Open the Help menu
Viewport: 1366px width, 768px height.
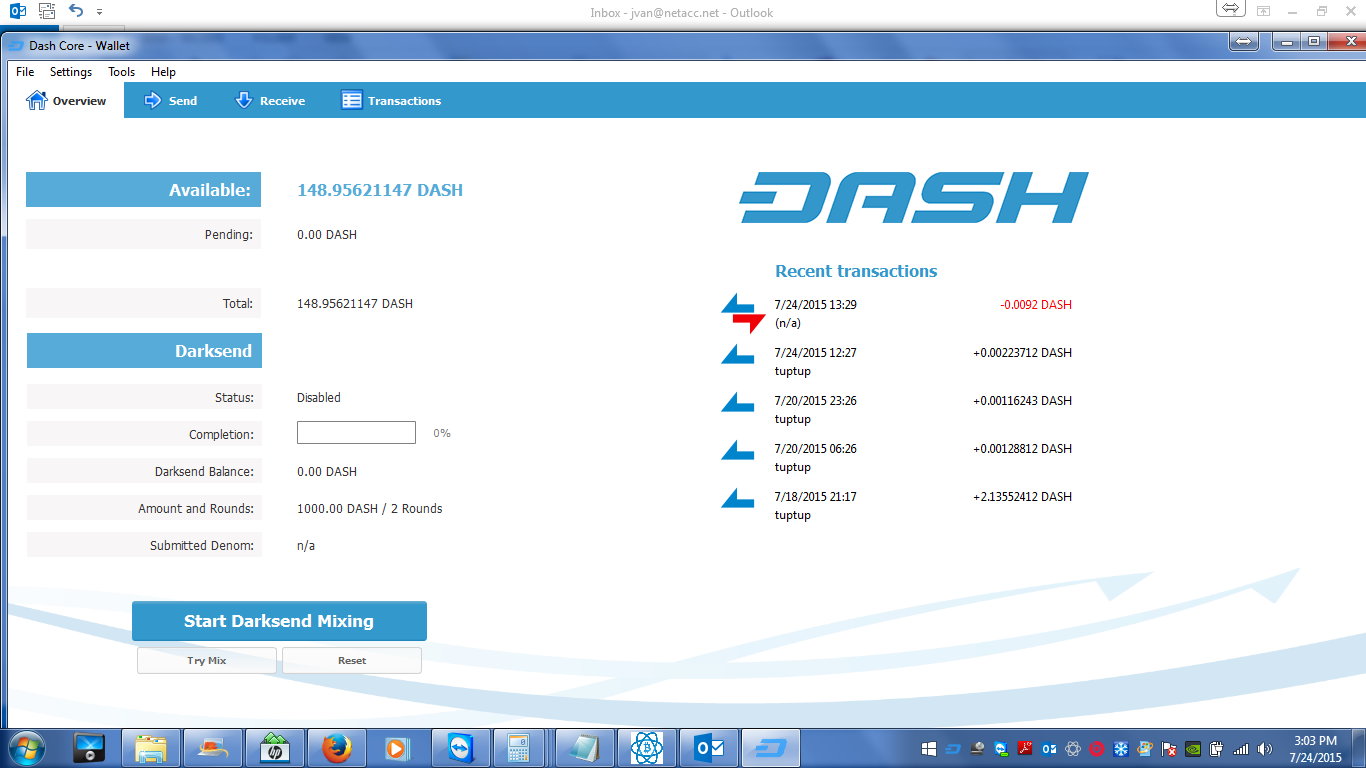coord(163,72)
